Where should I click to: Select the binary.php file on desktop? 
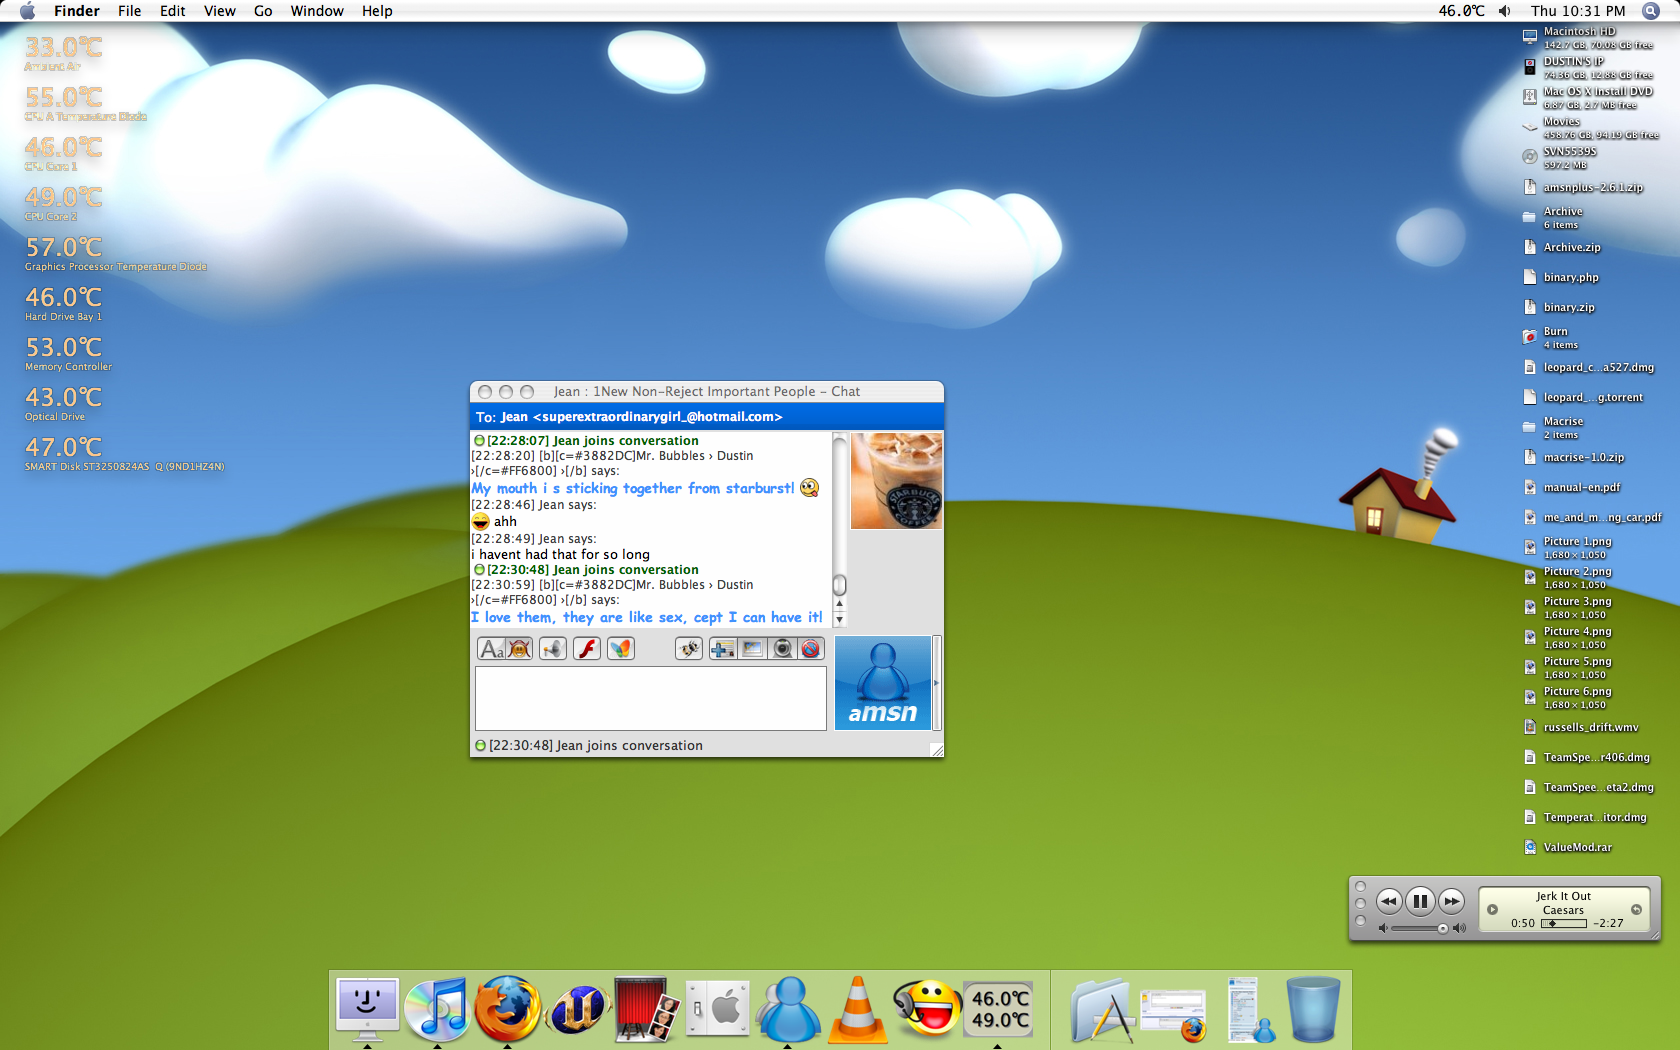tap(1560, 277)
